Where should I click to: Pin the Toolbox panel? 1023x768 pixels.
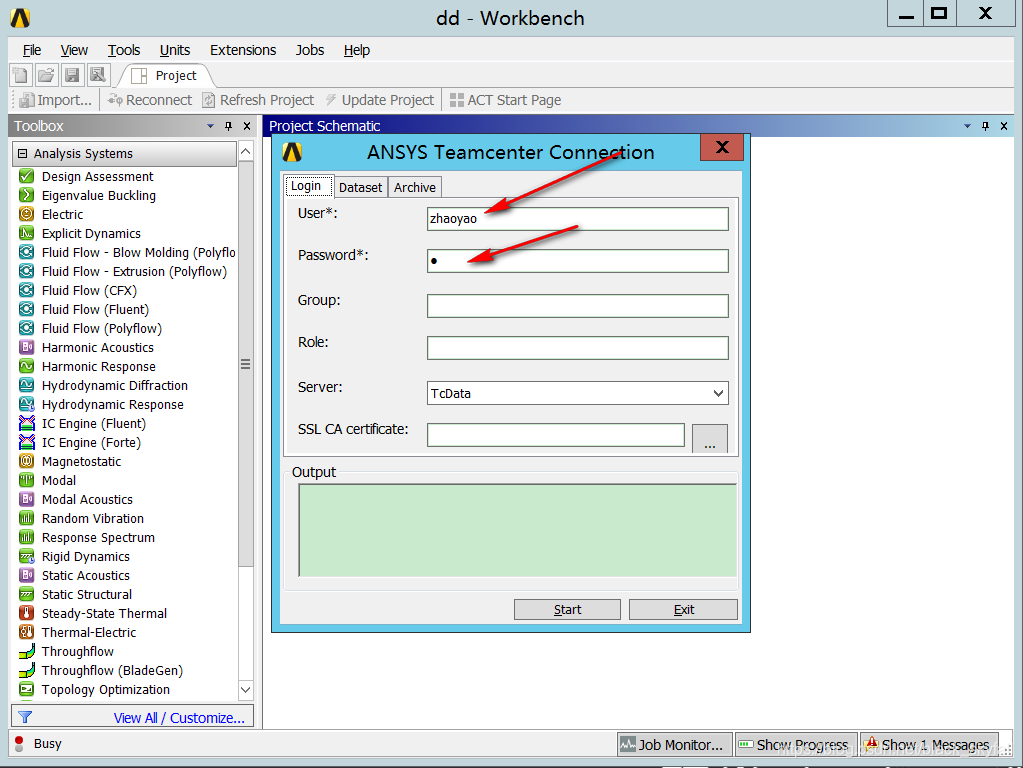(x=228, y=126)
